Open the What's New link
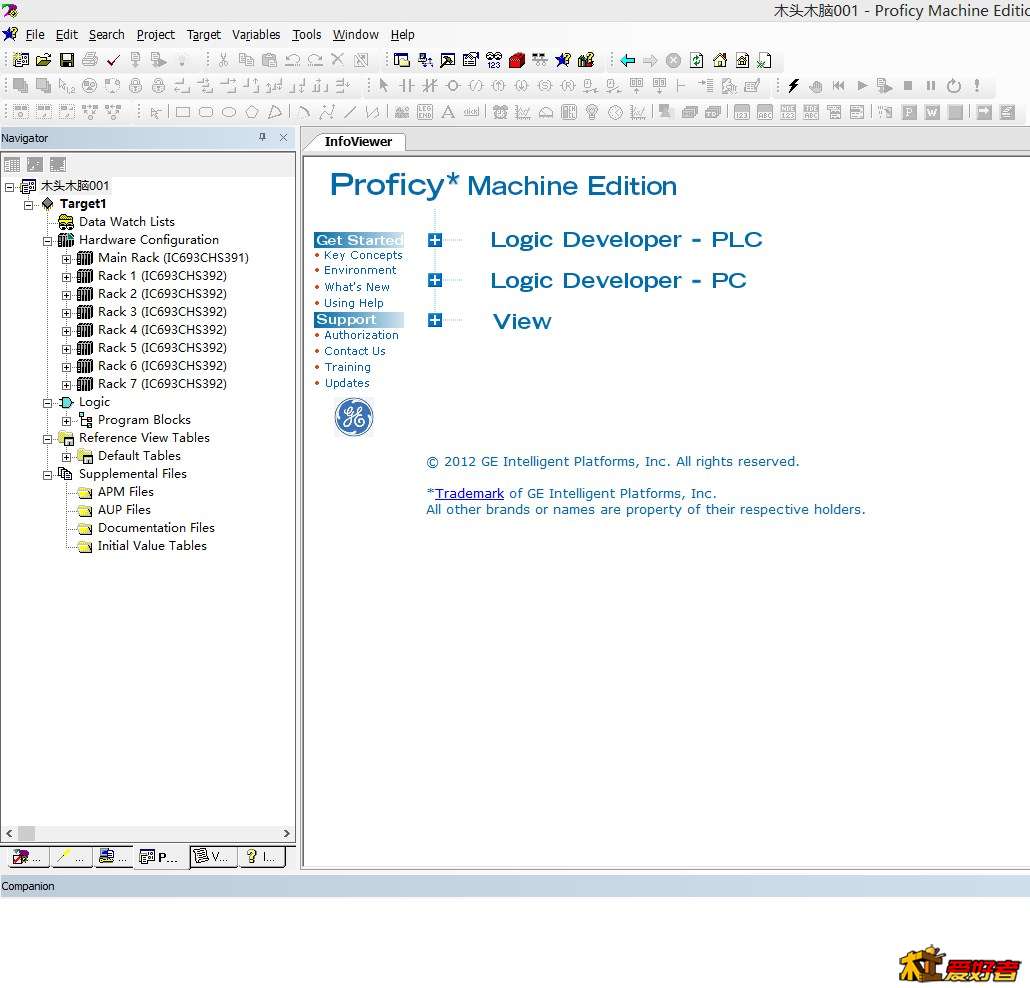Image resolution: width=1030 pixels, height=988 pixels. pyautogui.click(x=357, y=287)
